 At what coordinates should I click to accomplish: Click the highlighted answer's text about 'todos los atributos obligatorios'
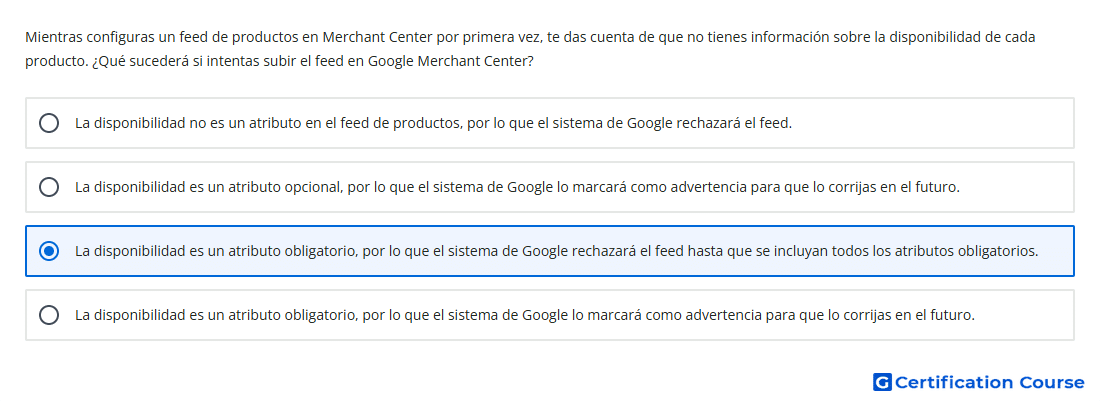[x=556, y=251]
